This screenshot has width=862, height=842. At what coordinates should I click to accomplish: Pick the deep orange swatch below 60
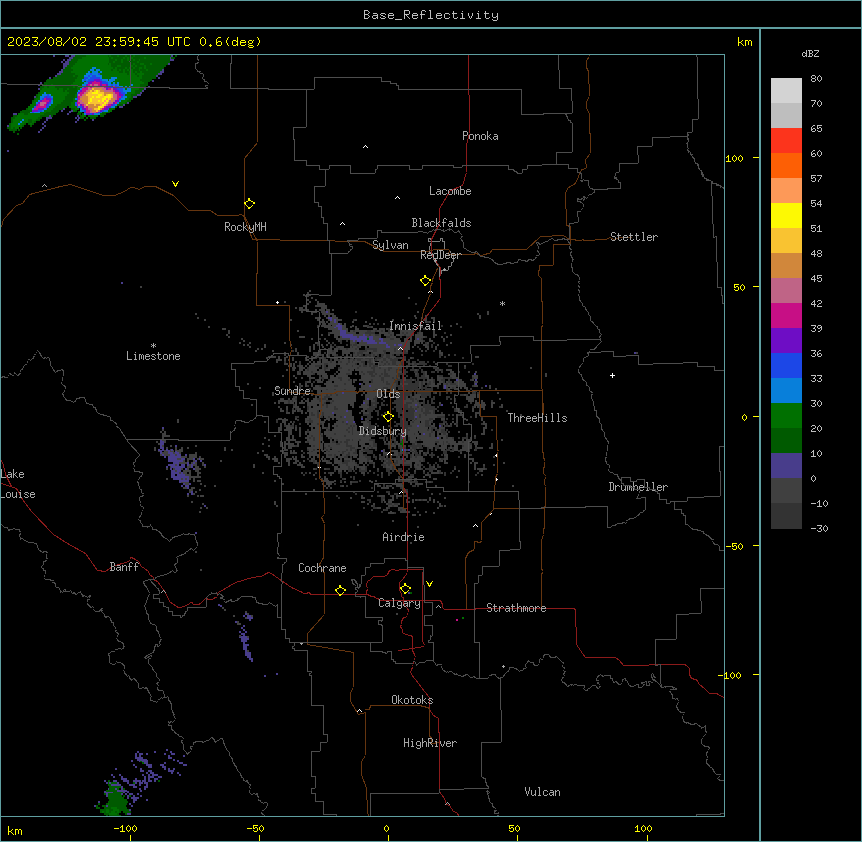(786, 165)
